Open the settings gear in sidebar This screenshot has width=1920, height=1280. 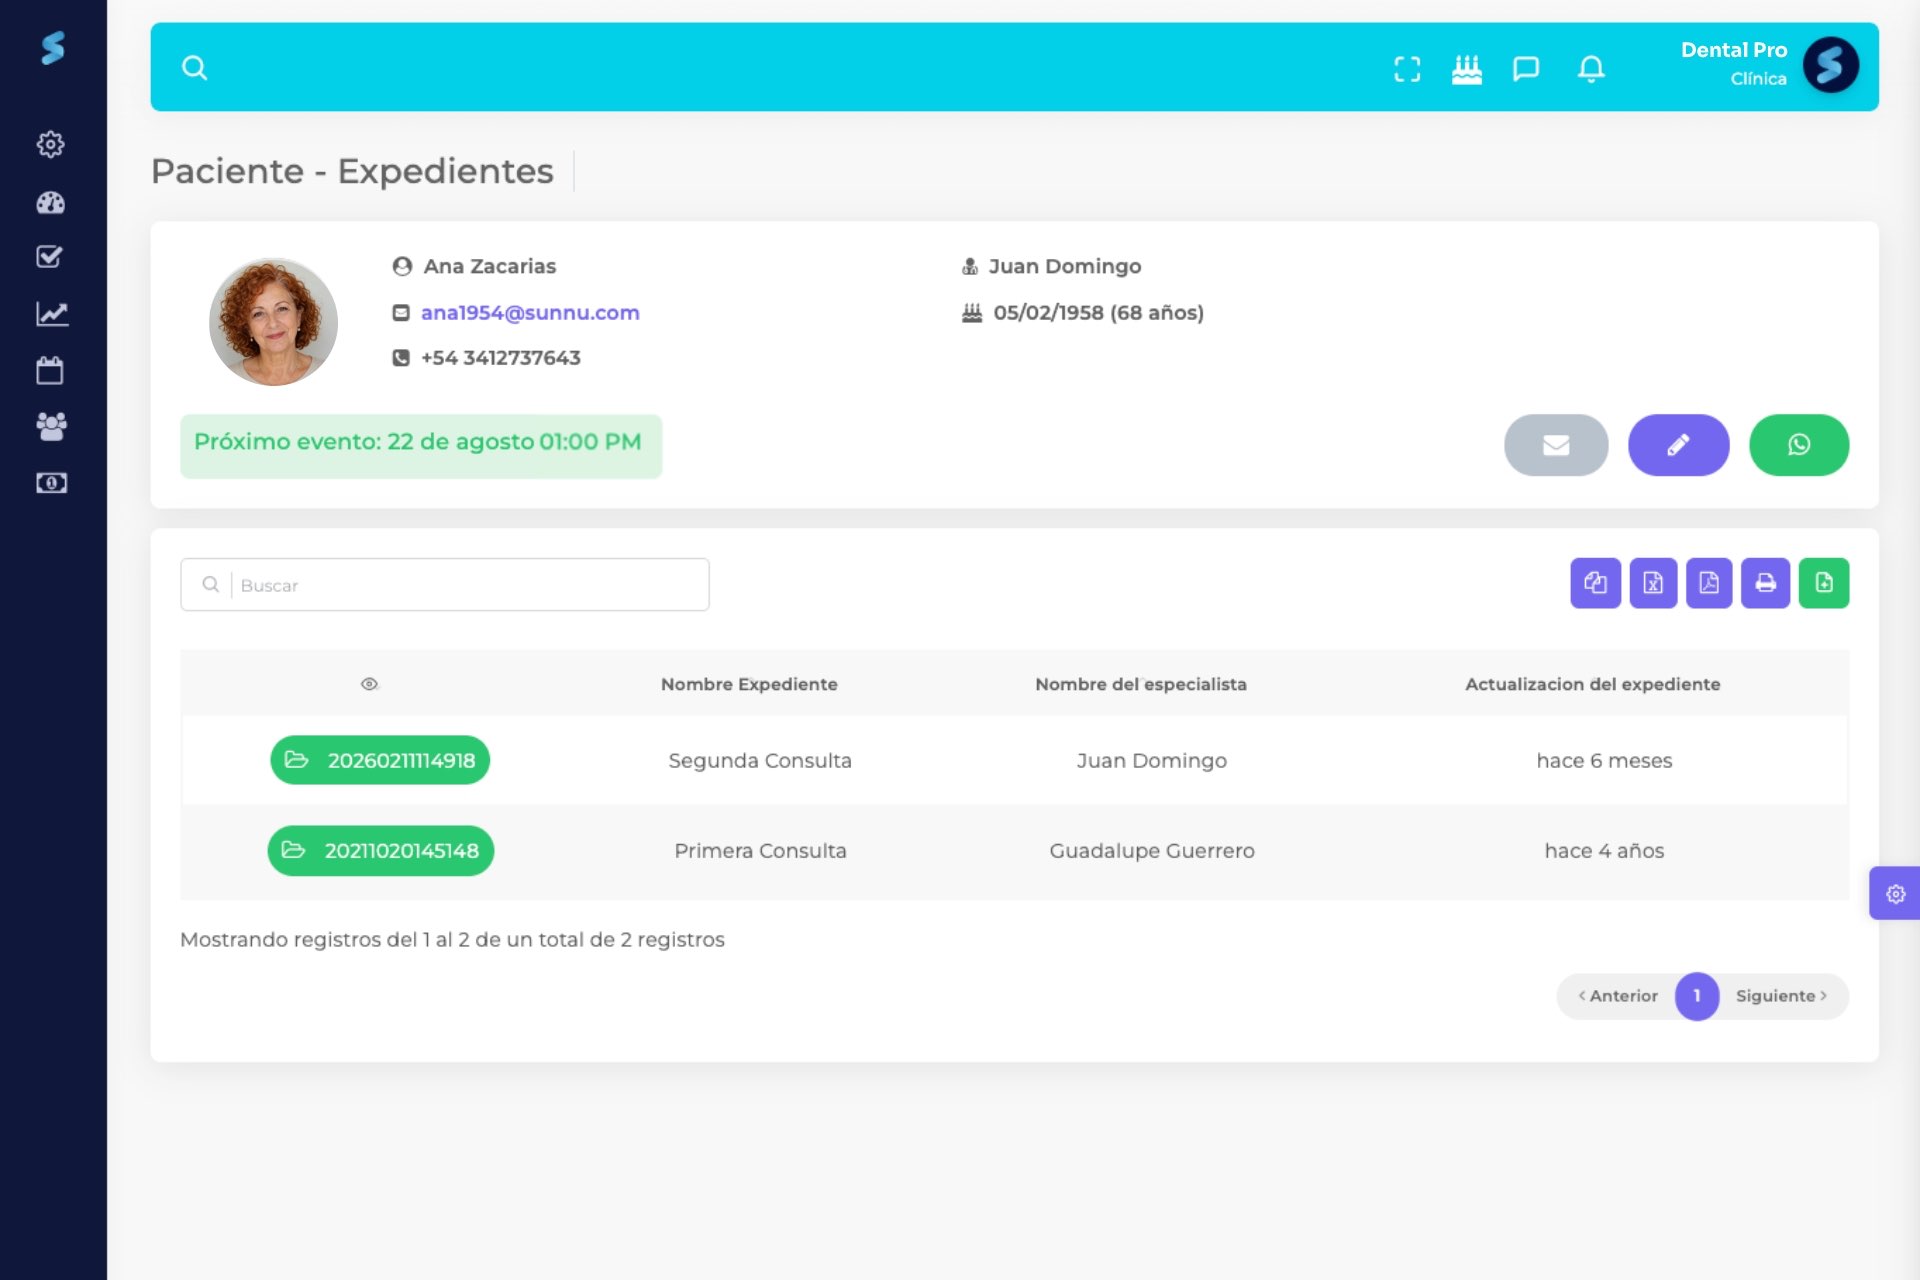pos(51,144)
